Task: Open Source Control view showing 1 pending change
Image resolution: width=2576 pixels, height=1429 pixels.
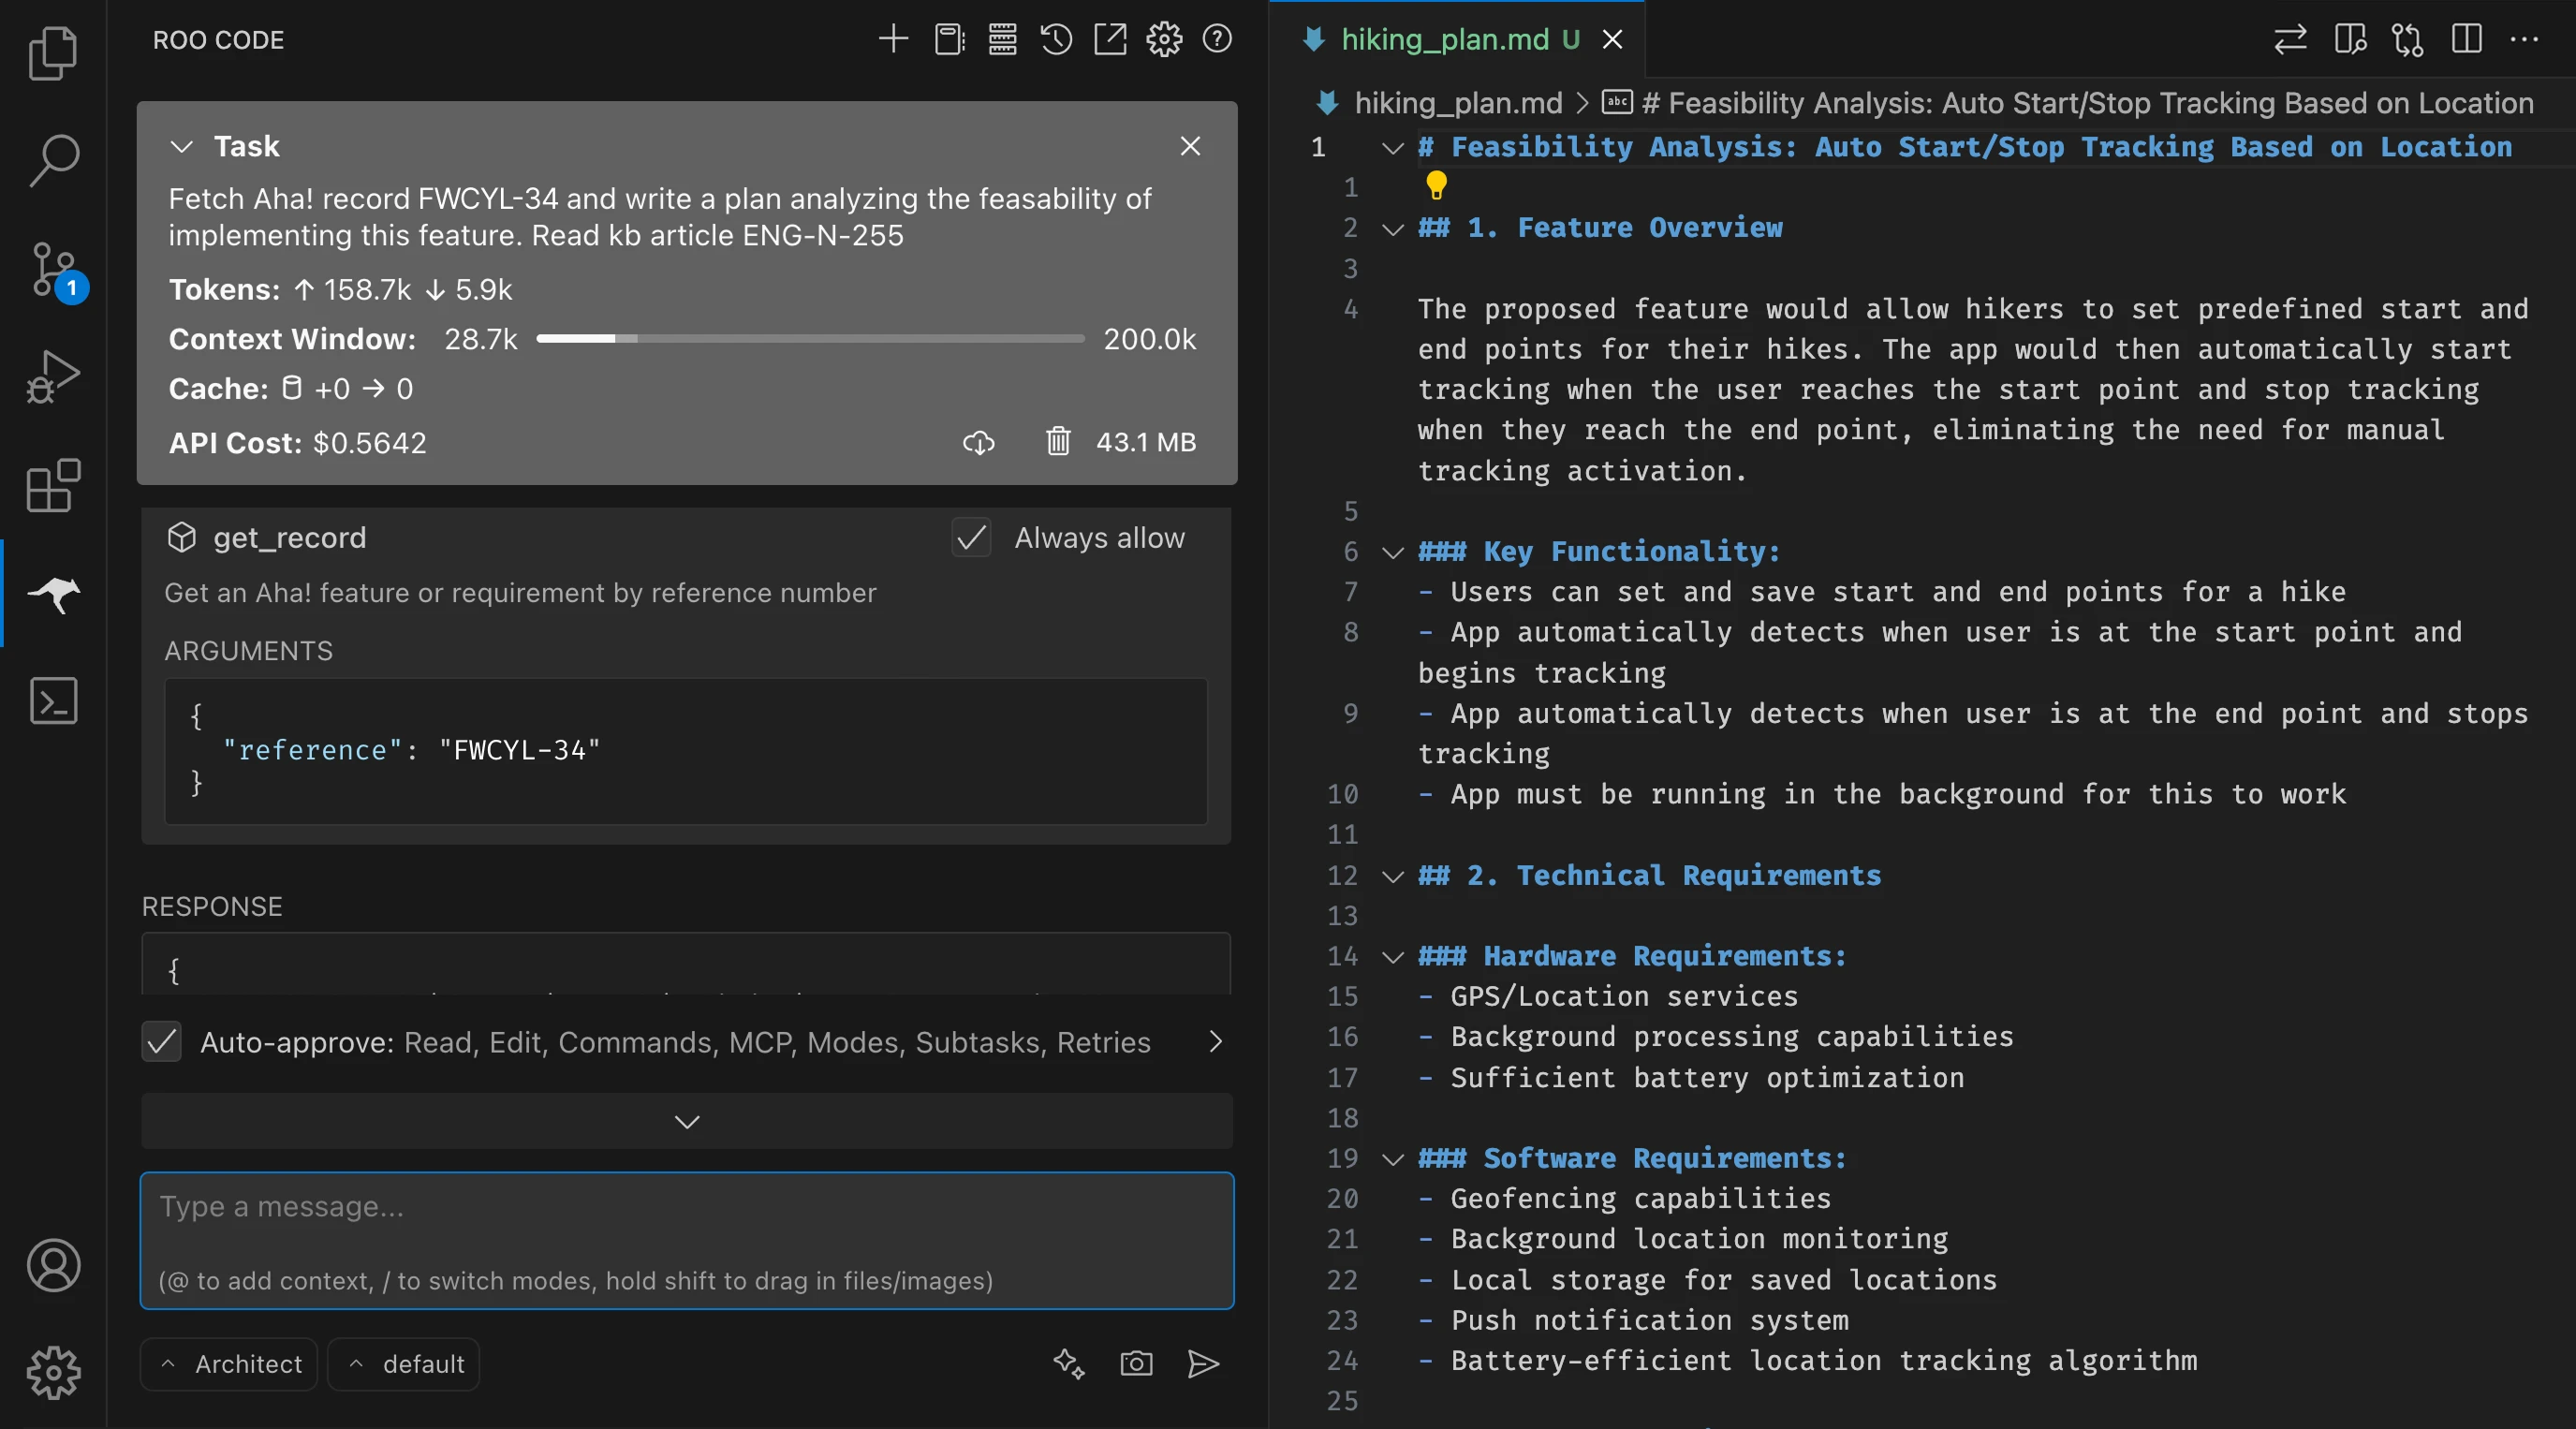Action: coord(53,270)
